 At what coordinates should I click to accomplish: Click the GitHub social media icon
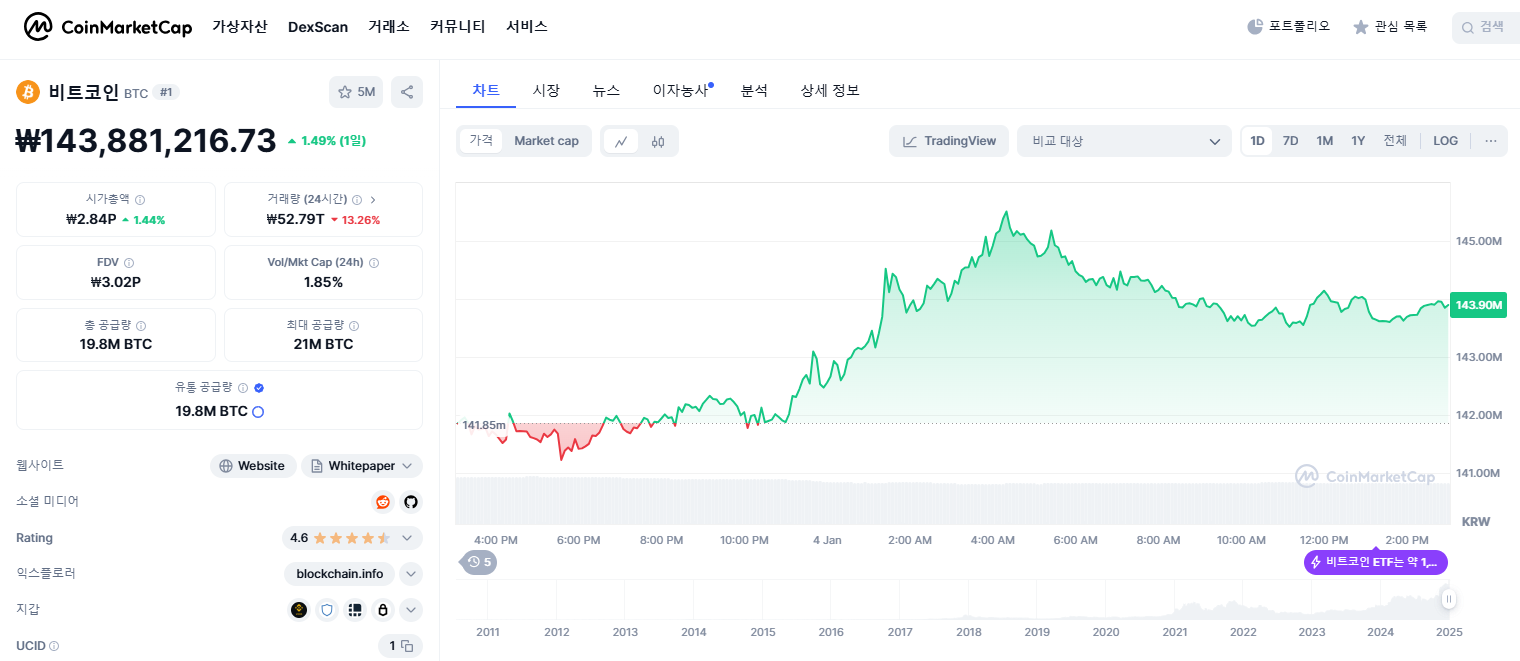pos(411,502)
